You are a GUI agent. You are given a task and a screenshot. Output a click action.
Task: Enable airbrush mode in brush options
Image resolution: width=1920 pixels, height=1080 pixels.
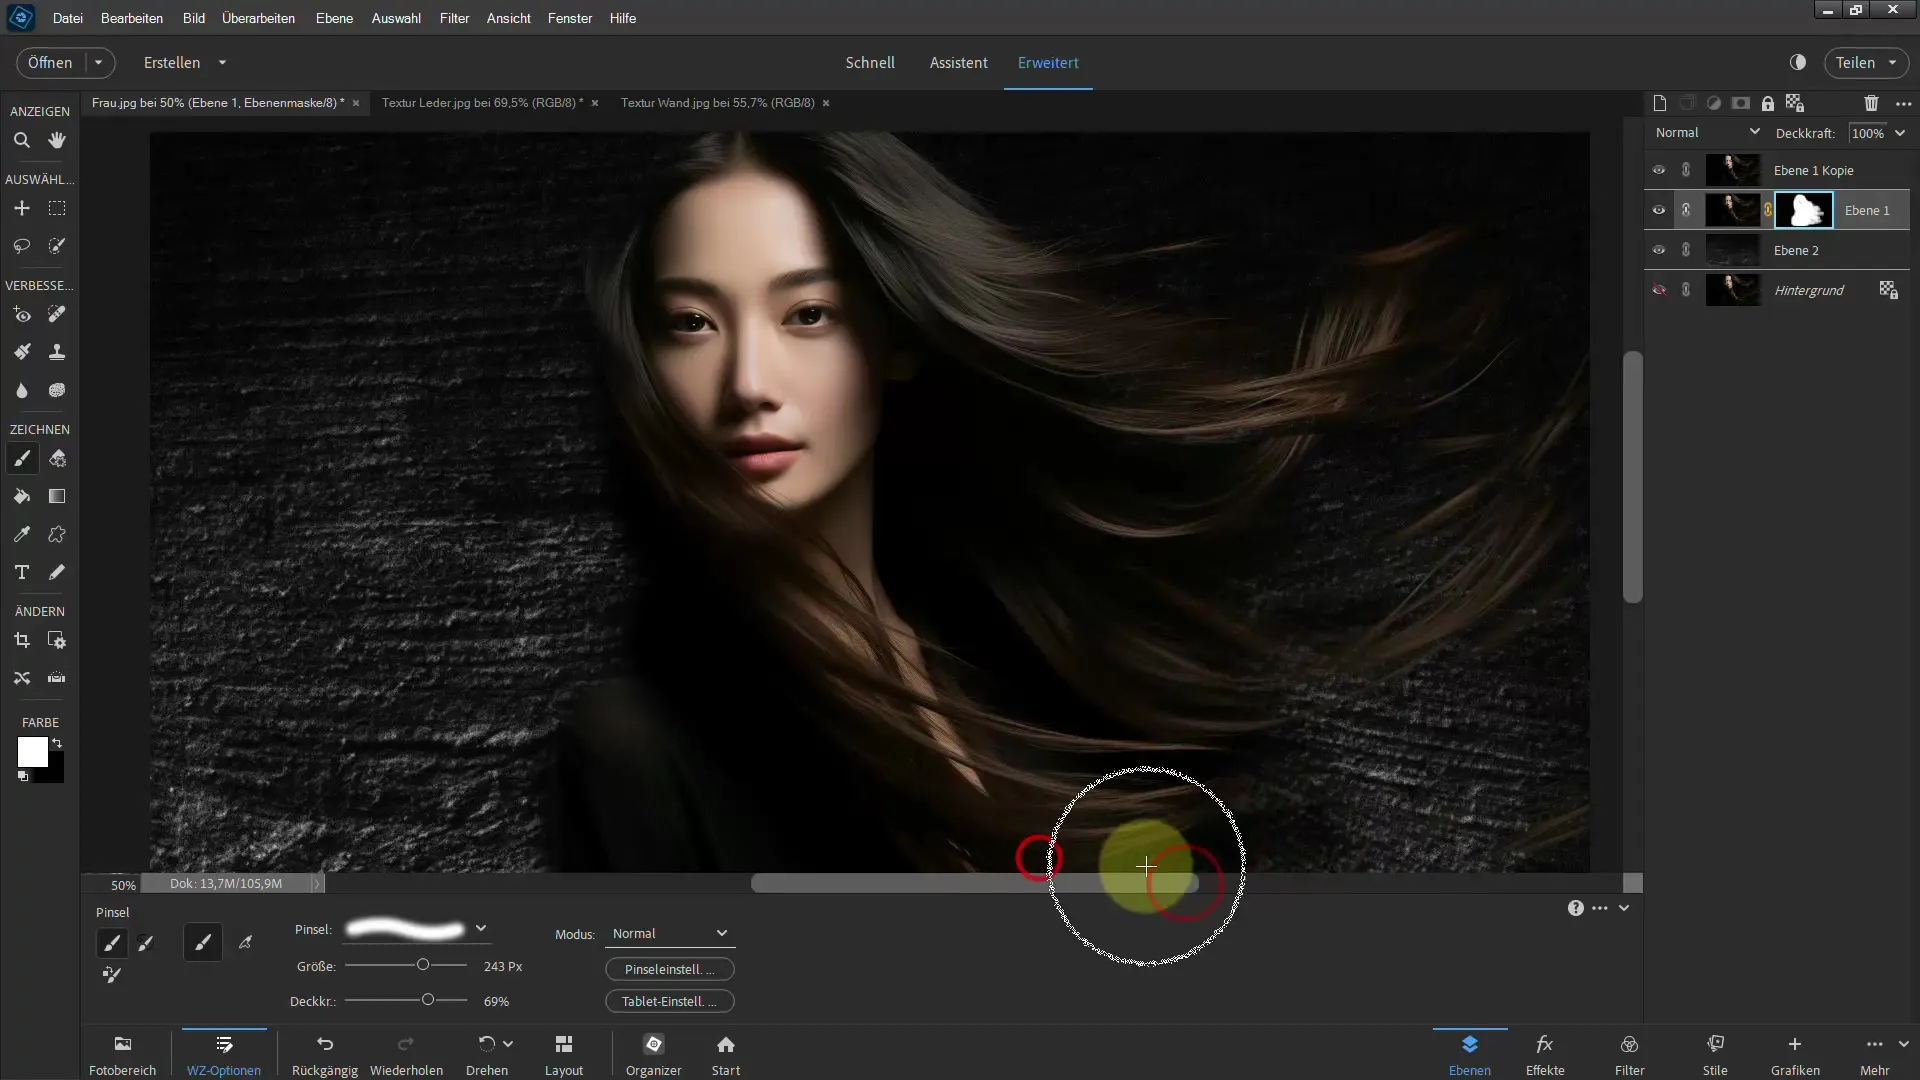pyautogui.click(x=245, y=942)
